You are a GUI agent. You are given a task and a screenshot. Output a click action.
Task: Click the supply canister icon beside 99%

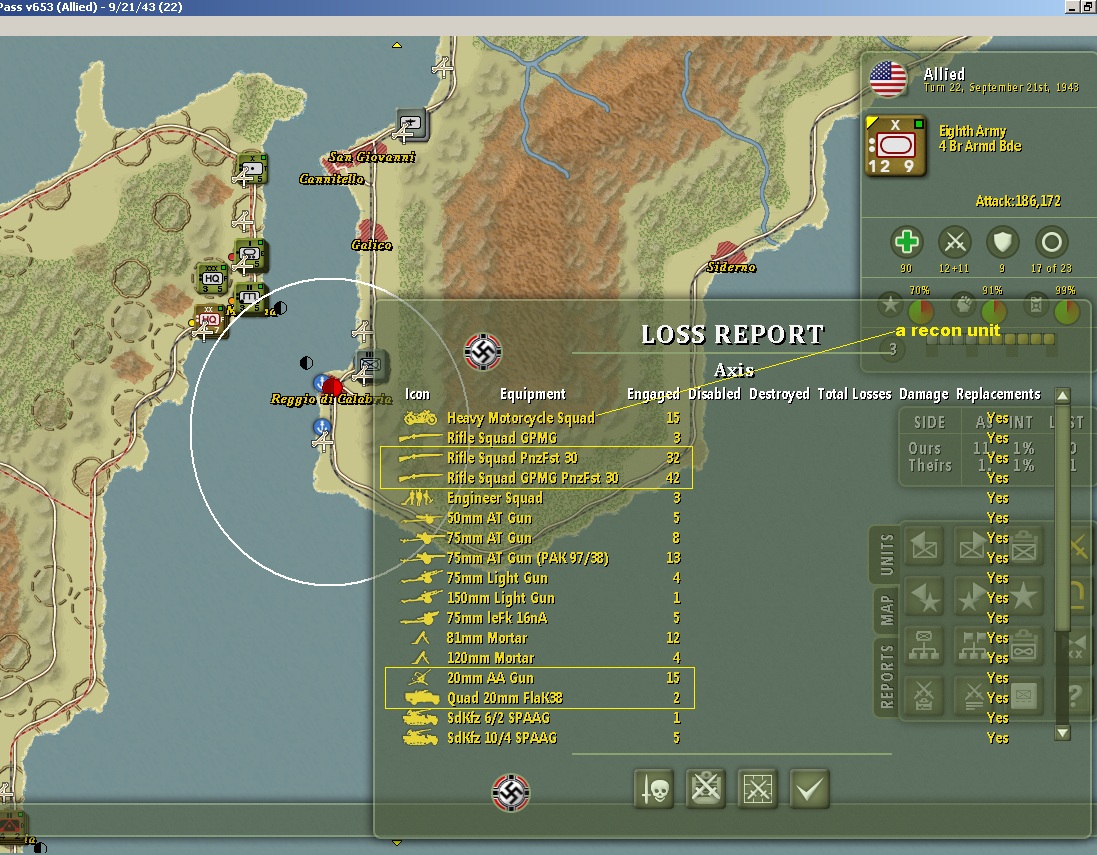(1036, 304)
